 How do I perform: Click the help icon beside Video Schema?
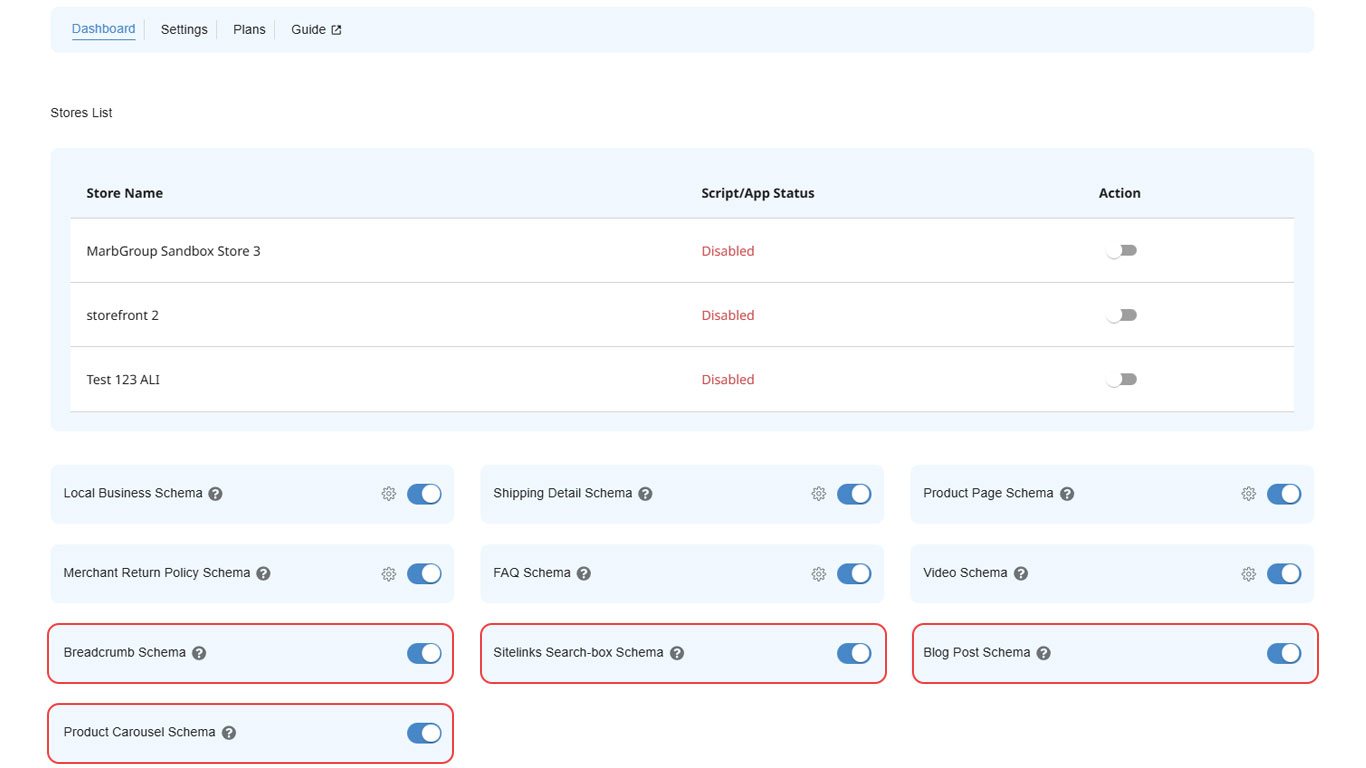click(1020, 573)
